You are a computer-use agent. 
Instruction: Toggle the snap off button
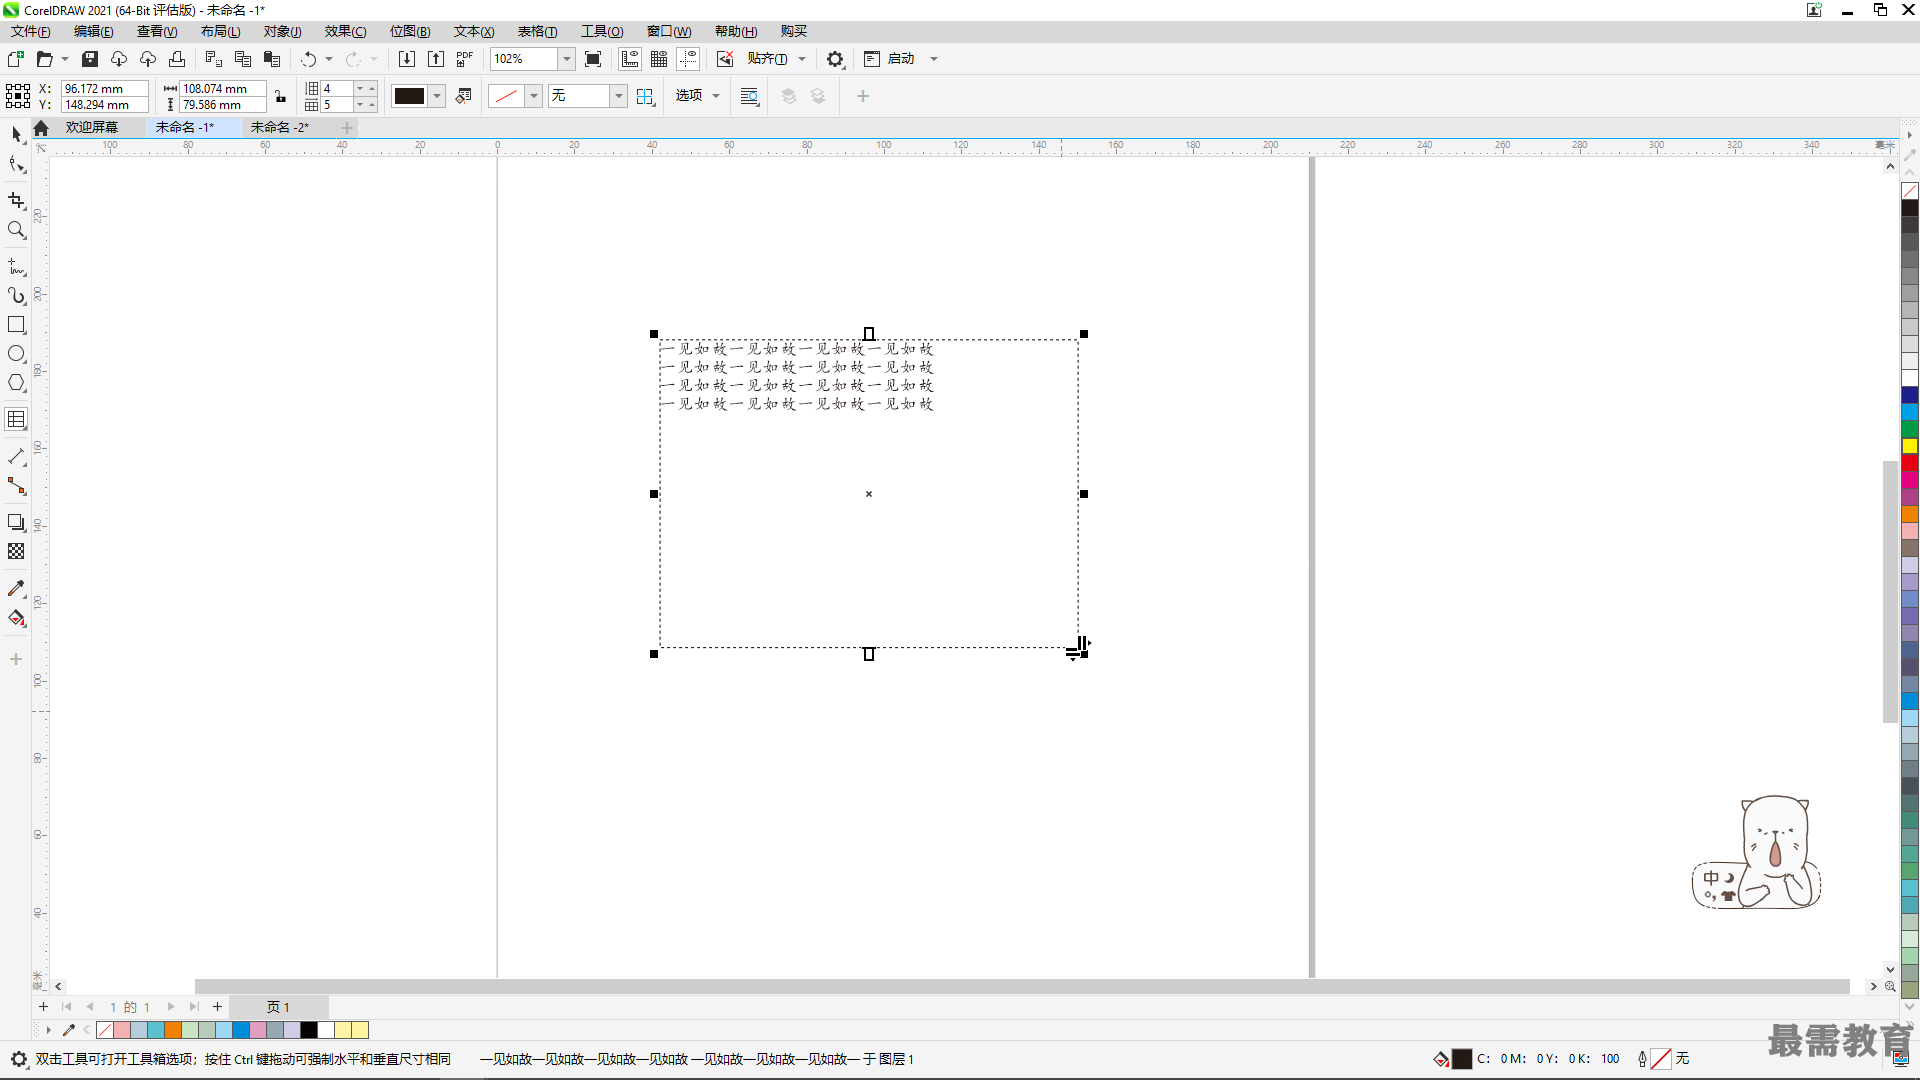(725, 59)
